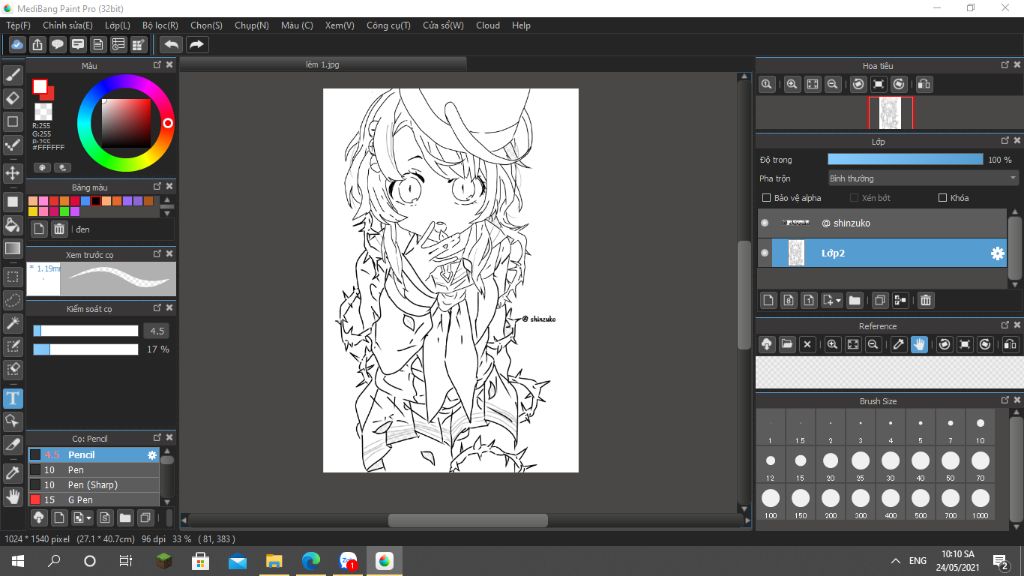
Task: Zoom out in the Navigator panel
Action: (x=833, y=84)
